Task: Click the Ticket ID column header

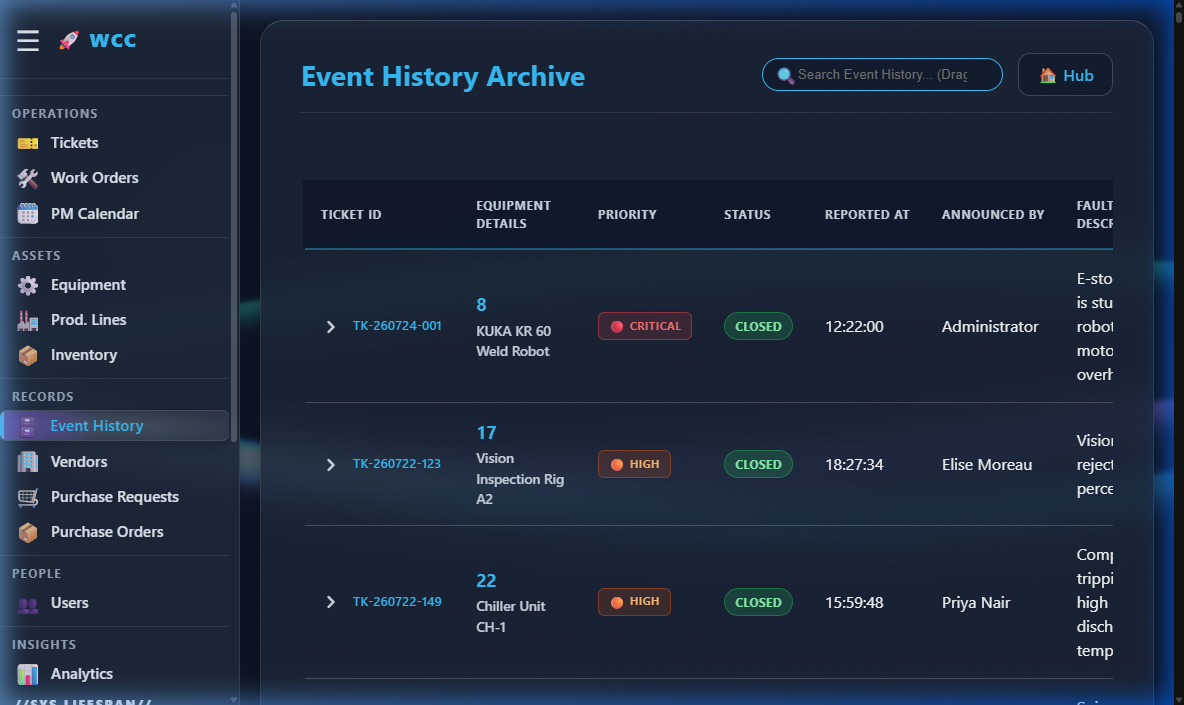Action: click(x=351, y=215)
